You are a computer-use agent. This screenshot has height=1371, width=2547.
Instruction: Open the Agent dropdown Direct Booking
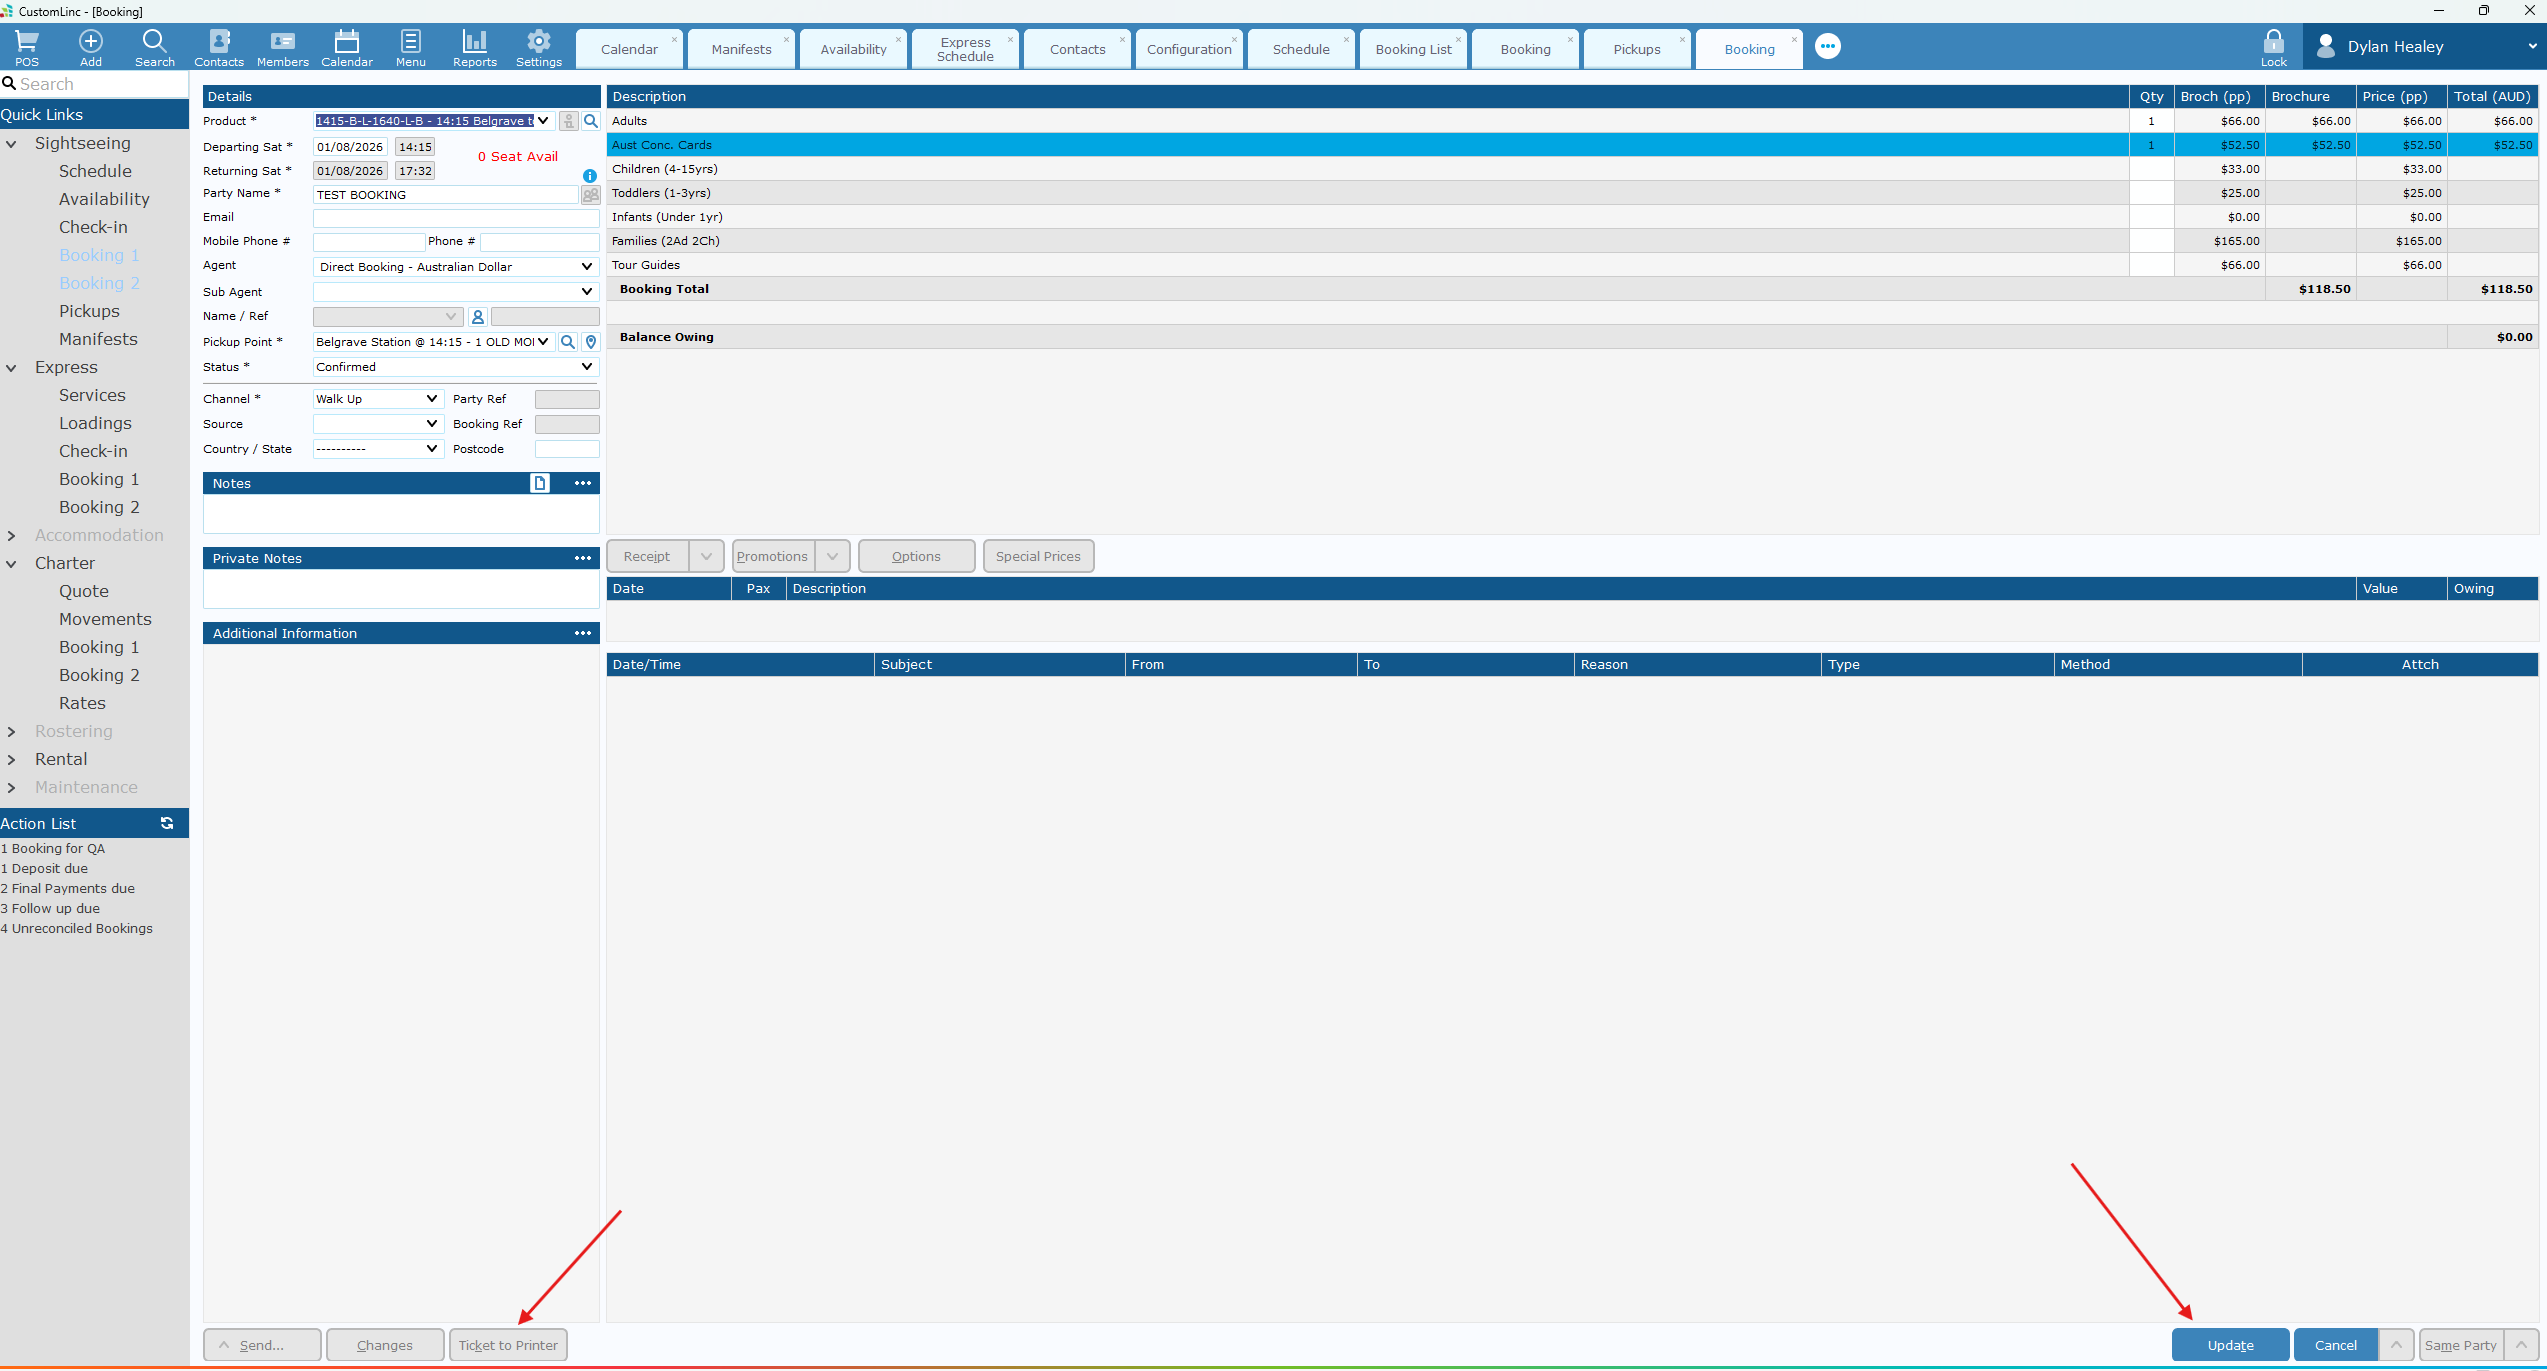click(x=456, y=267)
